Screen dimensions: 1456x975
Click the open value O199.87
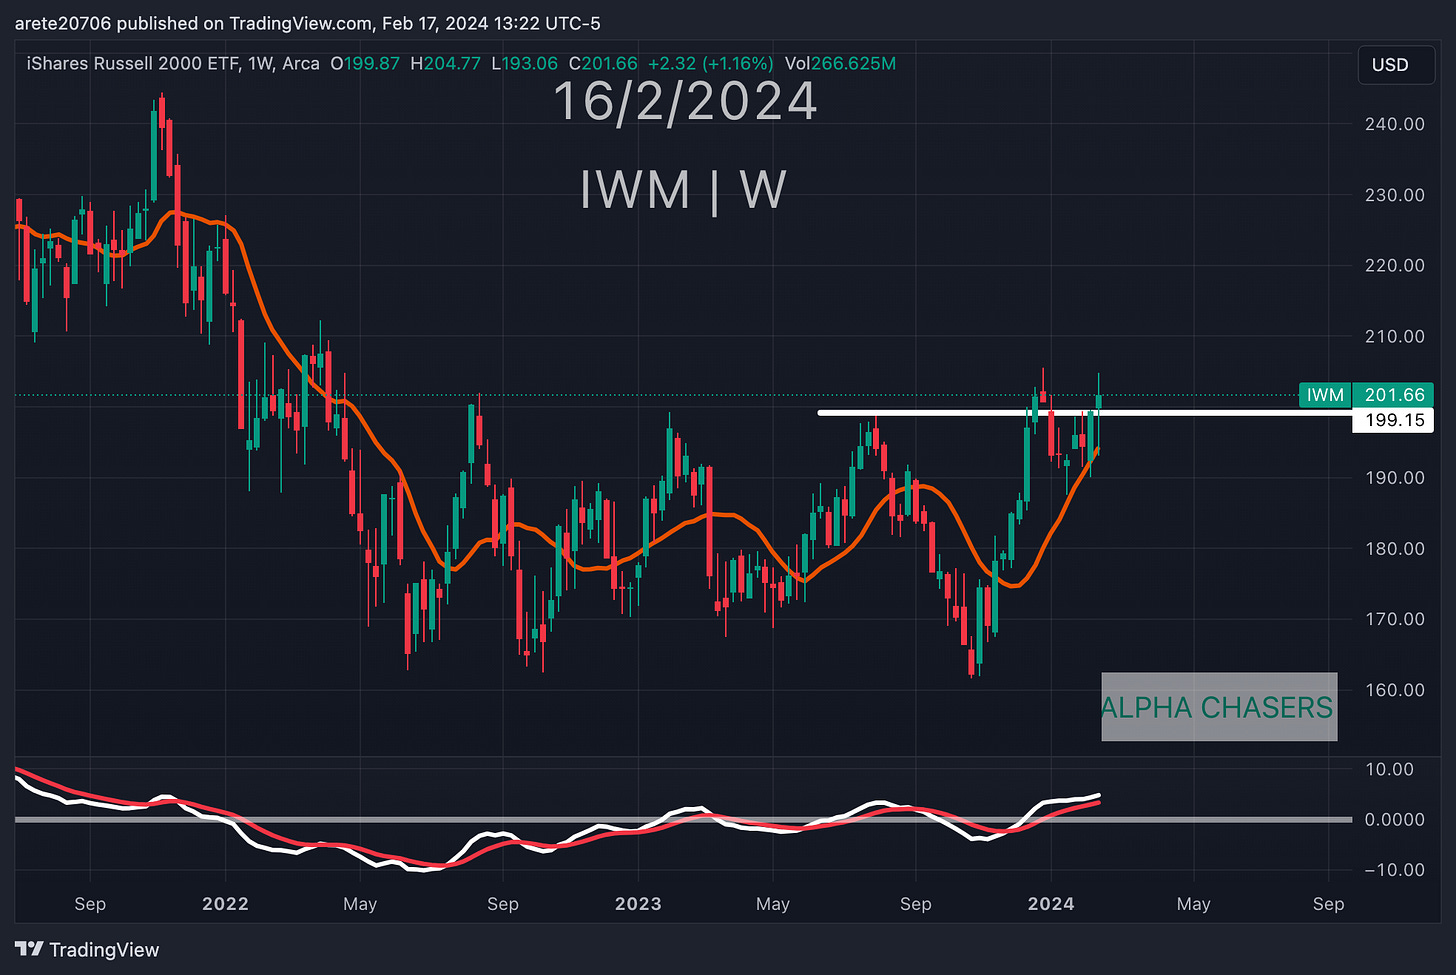[x=365, y=64]
